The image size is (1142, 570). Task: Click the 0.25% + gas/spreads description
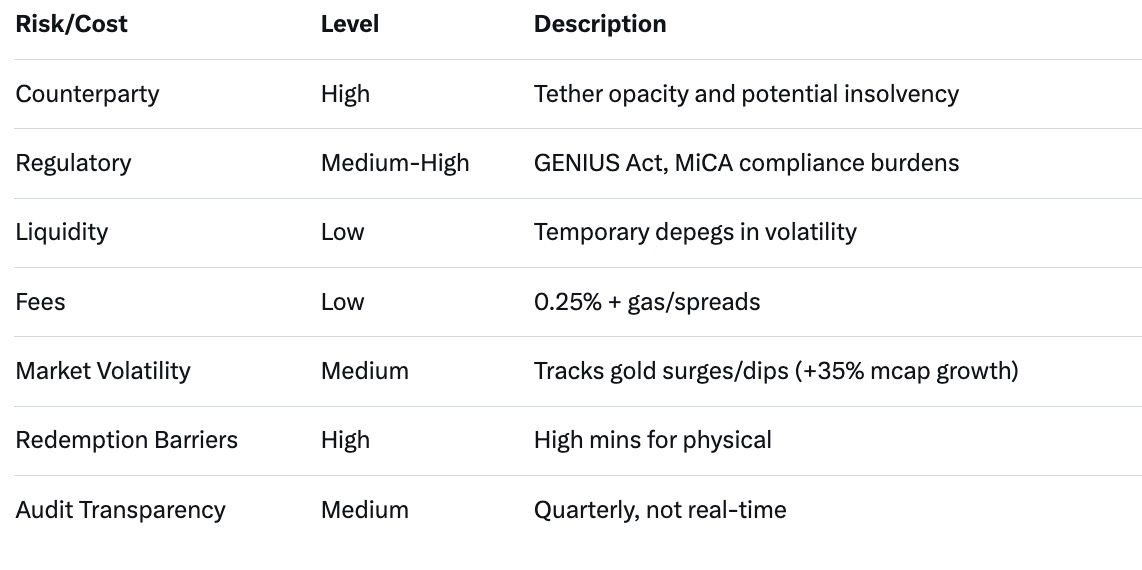[x=647, y=302]
